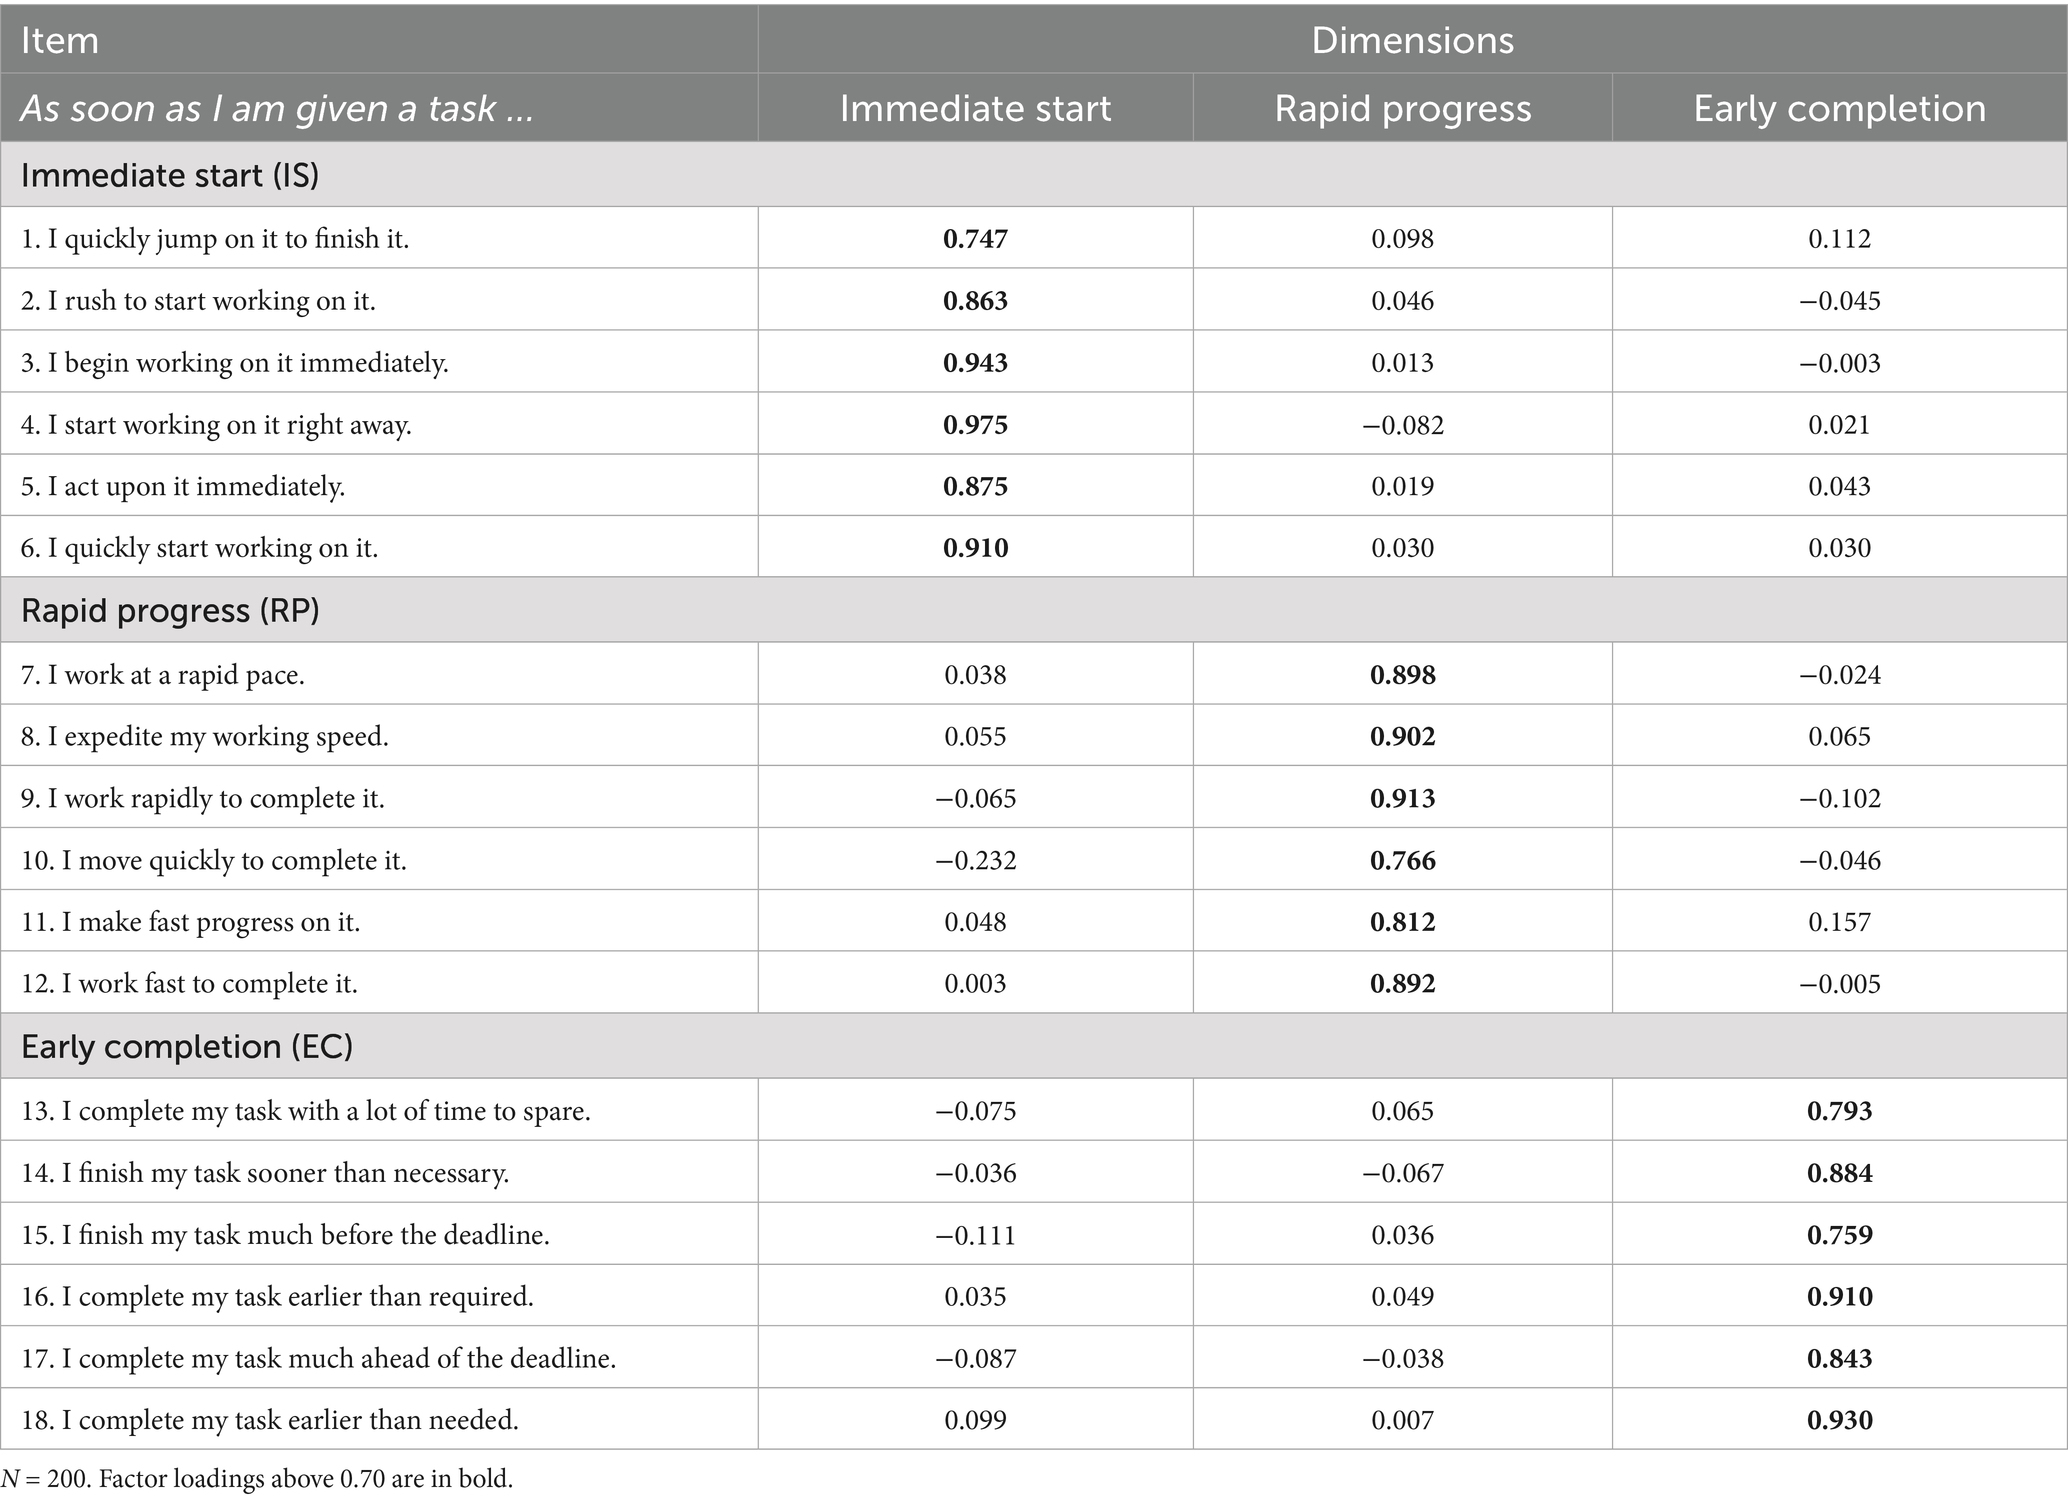
Task: Click item 14 "I finish my task sooner than necessary"
Action: 265,1173
